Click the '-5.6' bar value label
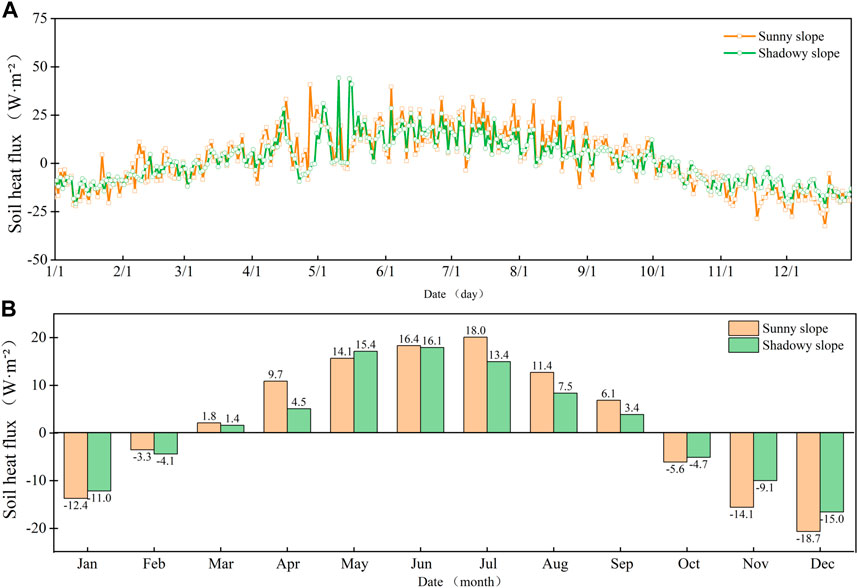858x588 pixels. [x=675, y=469]
